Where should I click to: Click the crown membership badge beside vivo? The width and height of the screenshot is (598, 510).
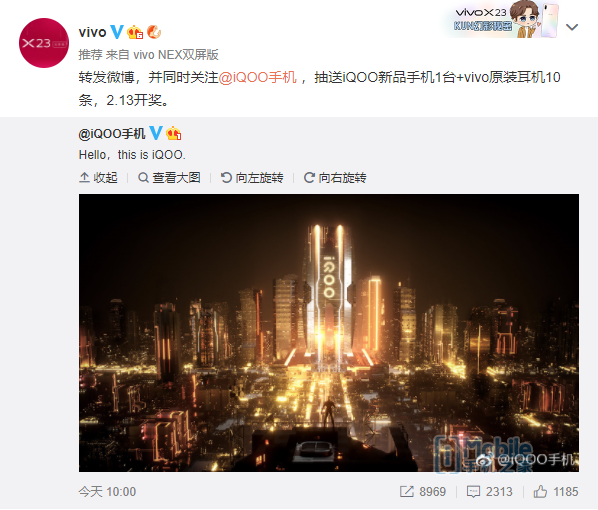[135, 32]
